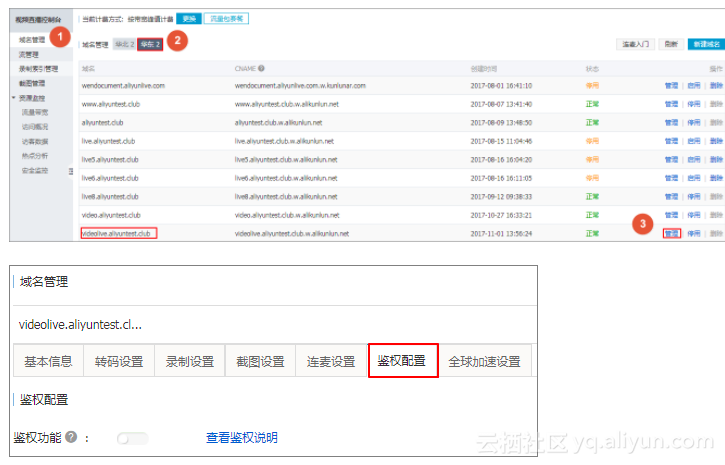Viewport: 725px width, 465px height.
Task: Click the 查看鉴权说明 link
Action: (242, 438)
